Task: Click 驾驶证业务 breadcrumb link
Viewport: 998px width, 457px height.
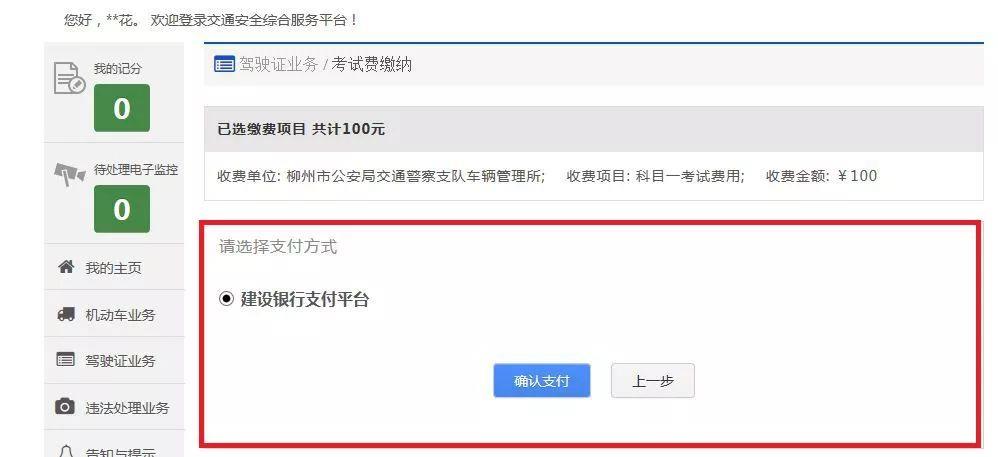Action: [278, 64]
